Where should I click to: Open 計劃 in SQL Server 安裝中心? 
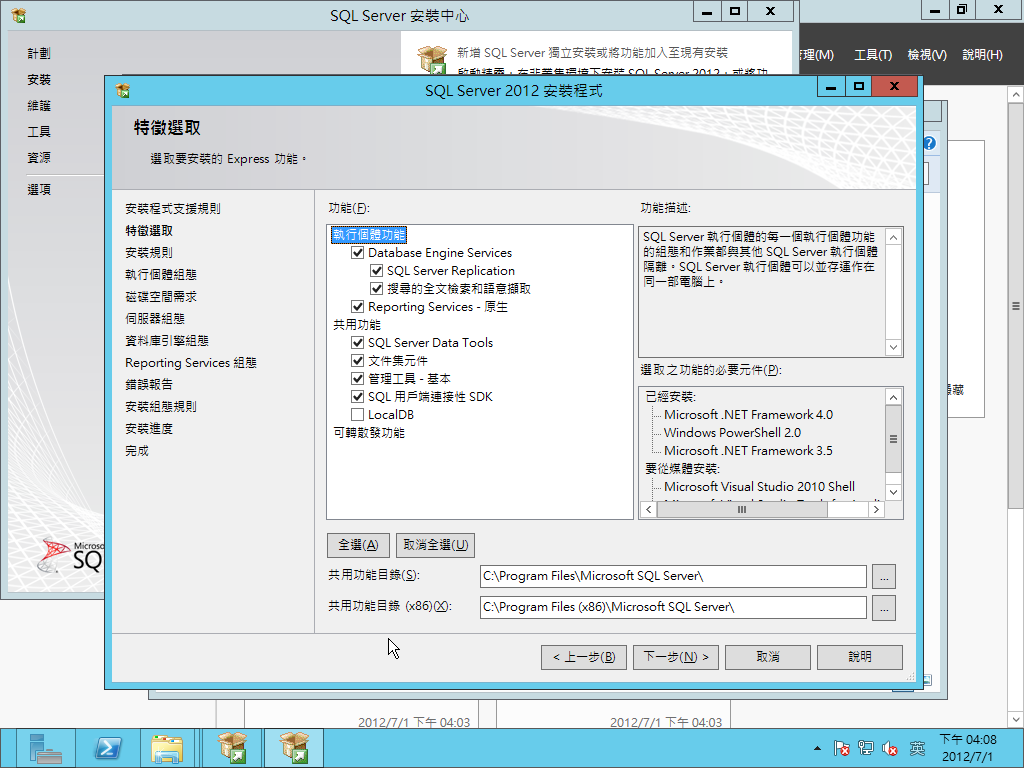39,54
